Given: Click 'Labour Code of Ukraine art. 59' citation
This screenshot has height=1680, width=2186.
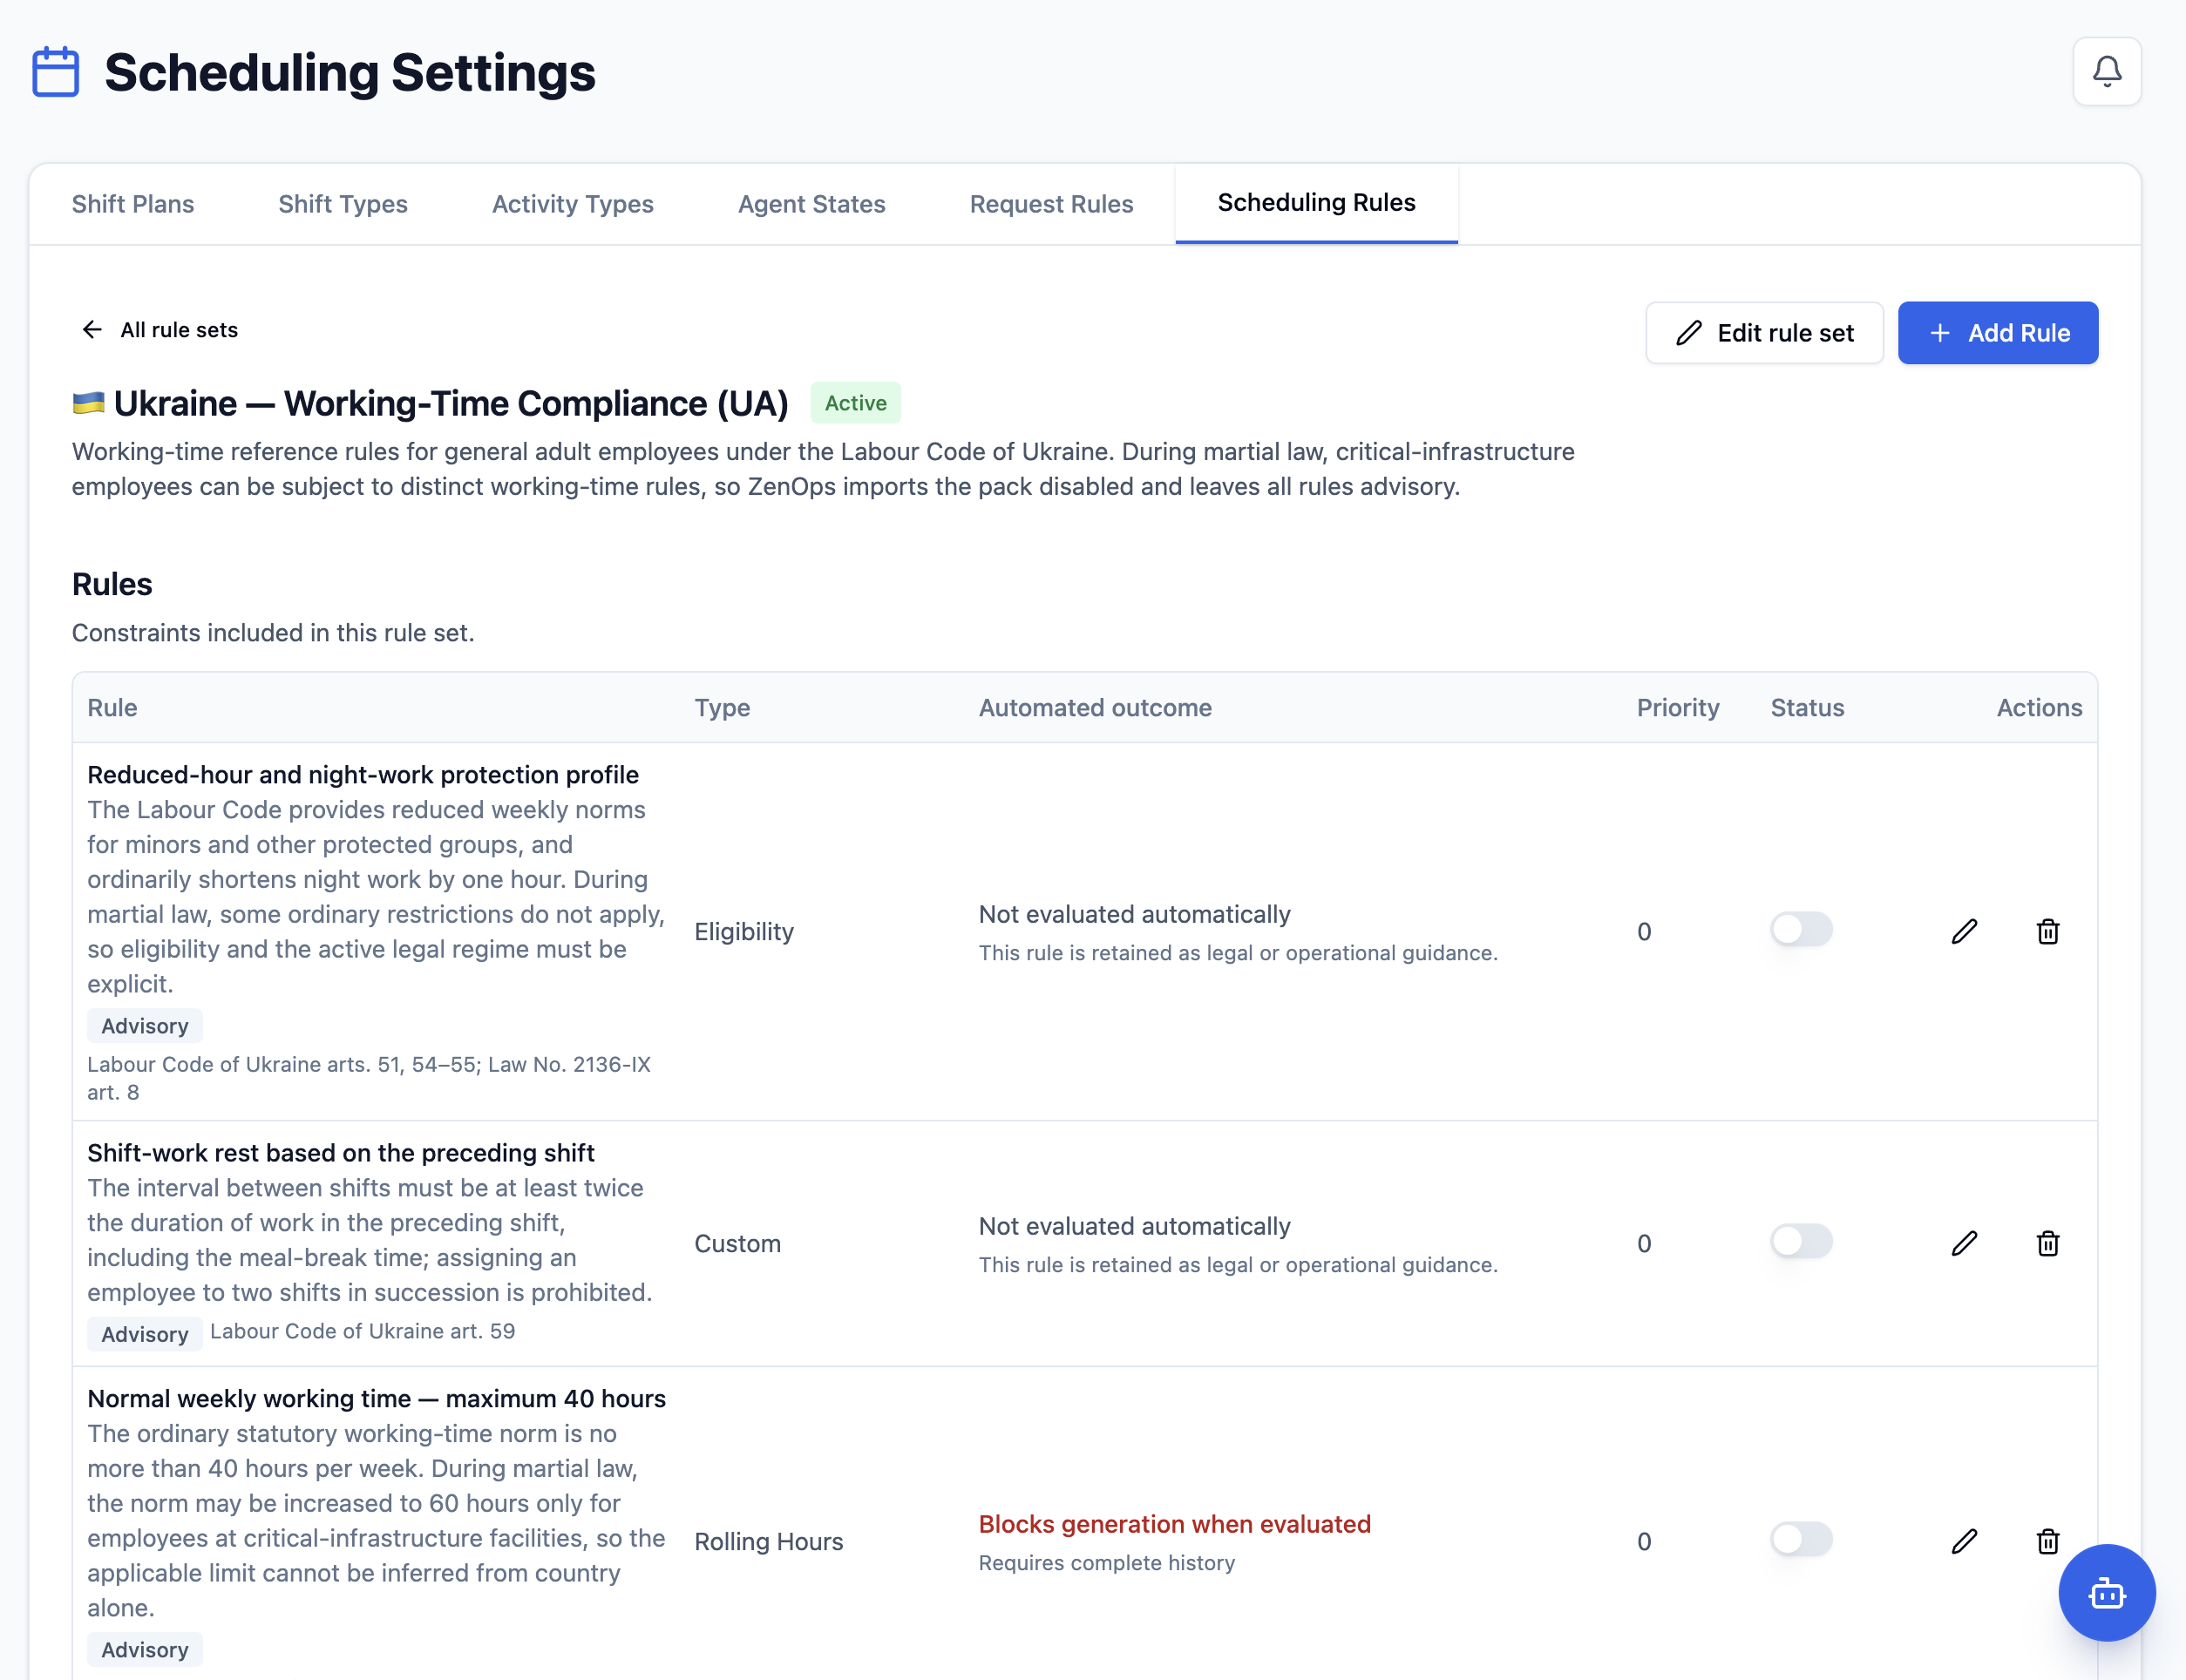Looking at the screenshot, I should tap(362, 1331).
